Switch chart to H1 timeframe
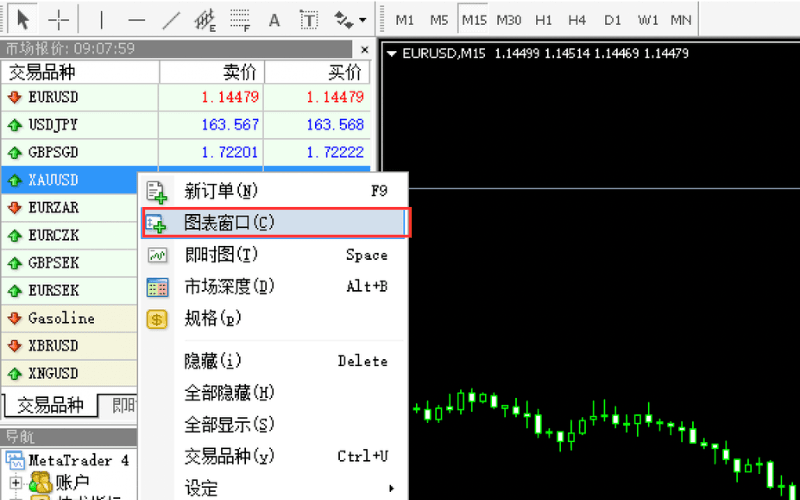This screenshot has height=500, width=800. (x=543, y=20)
